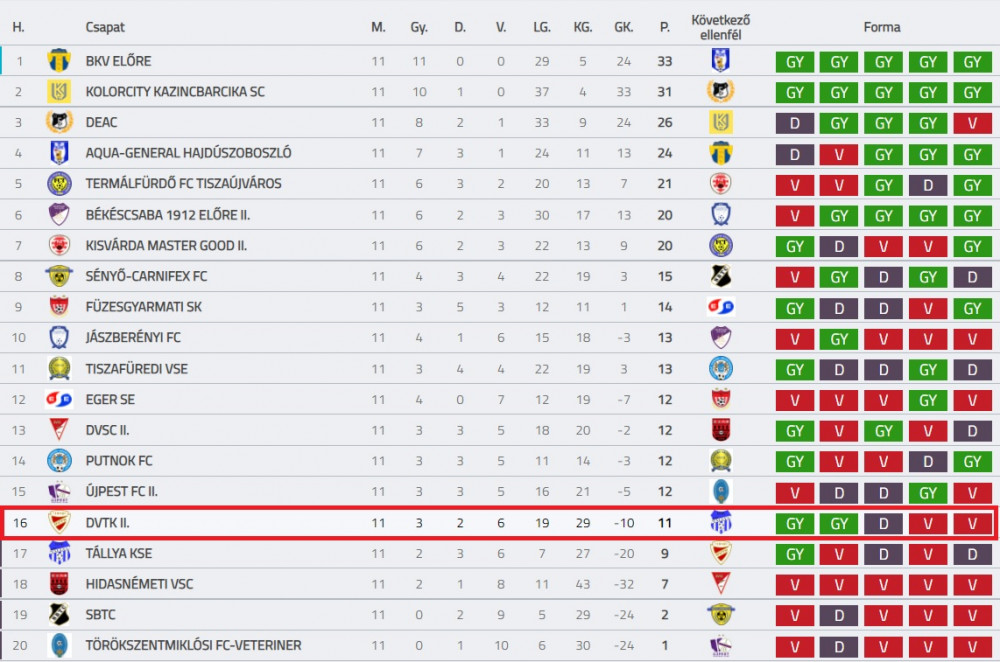Open DVTK II. team crest icon
Viewport: 1000px width, 662px height.
(59, 522)
